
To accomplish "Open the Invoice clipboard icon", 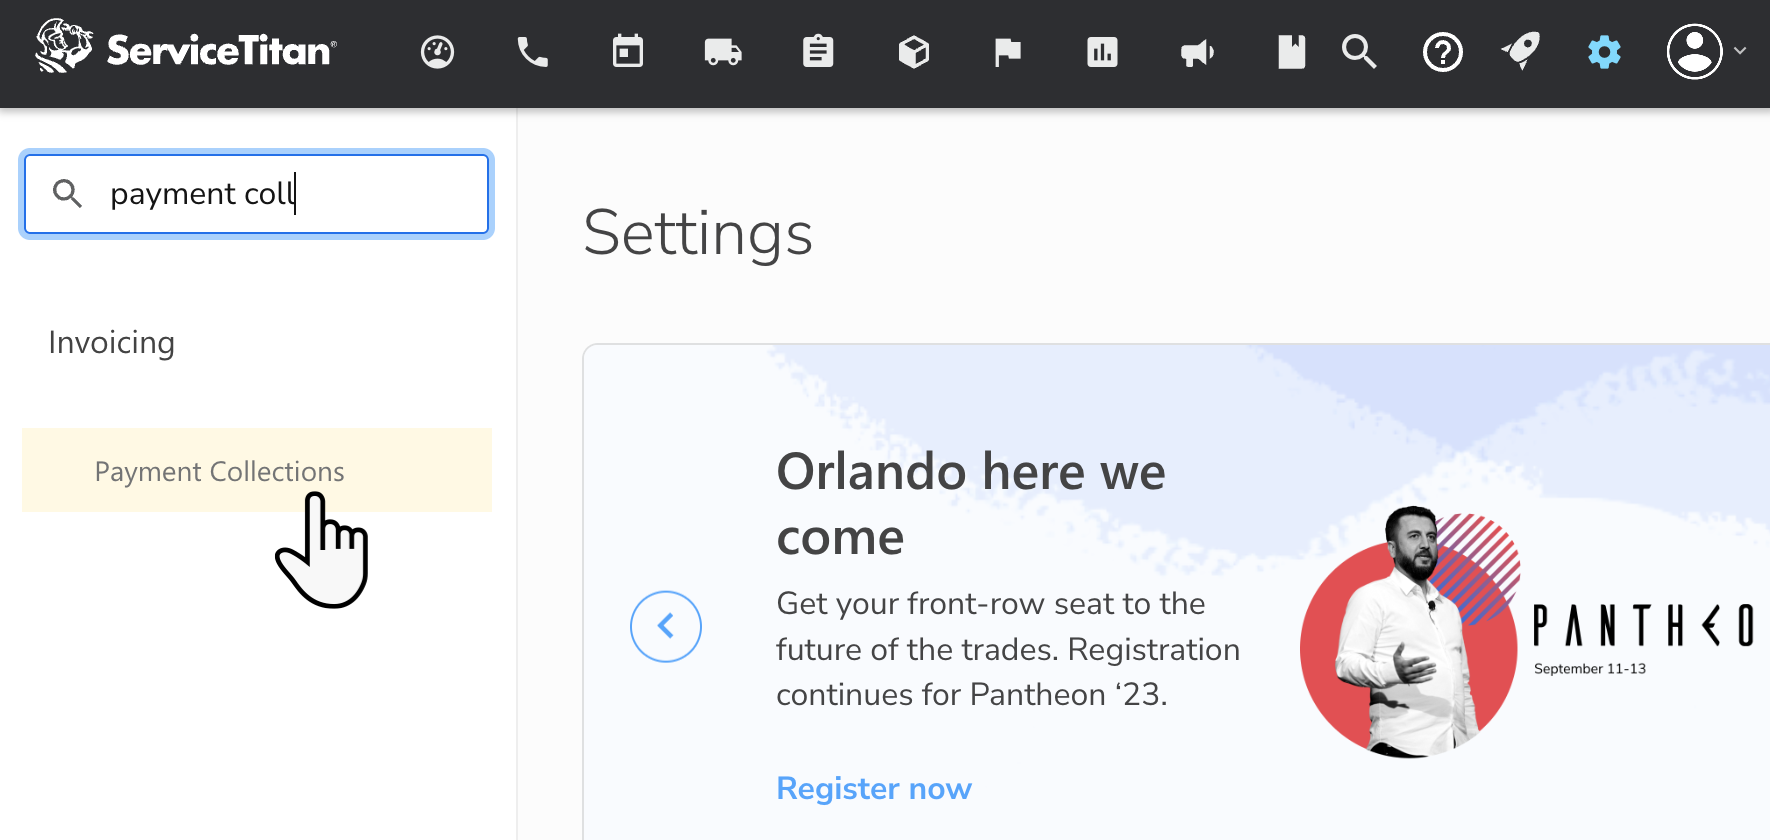I will click(x=818, y=51).
